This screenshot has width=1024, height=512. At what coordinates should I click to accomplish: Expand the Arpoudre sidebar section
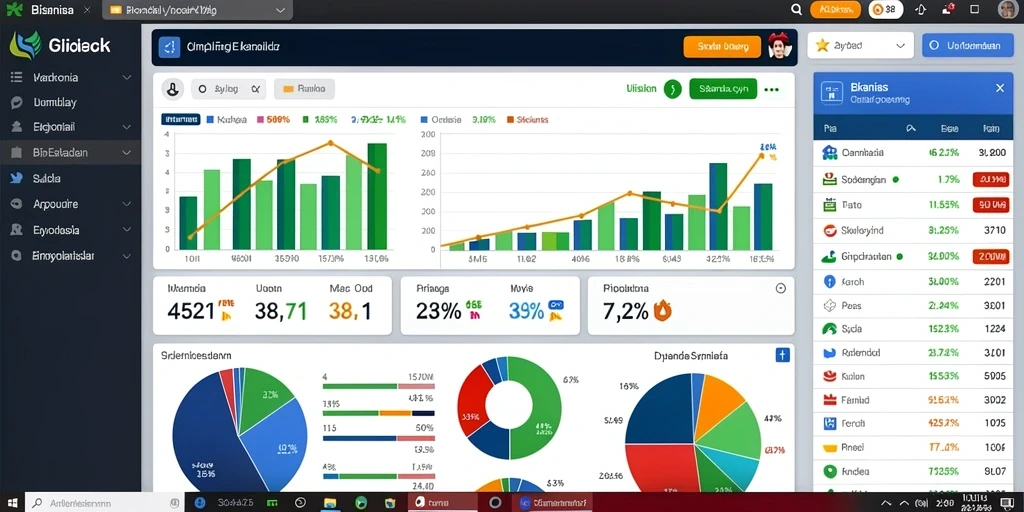(x=127, y=204)
